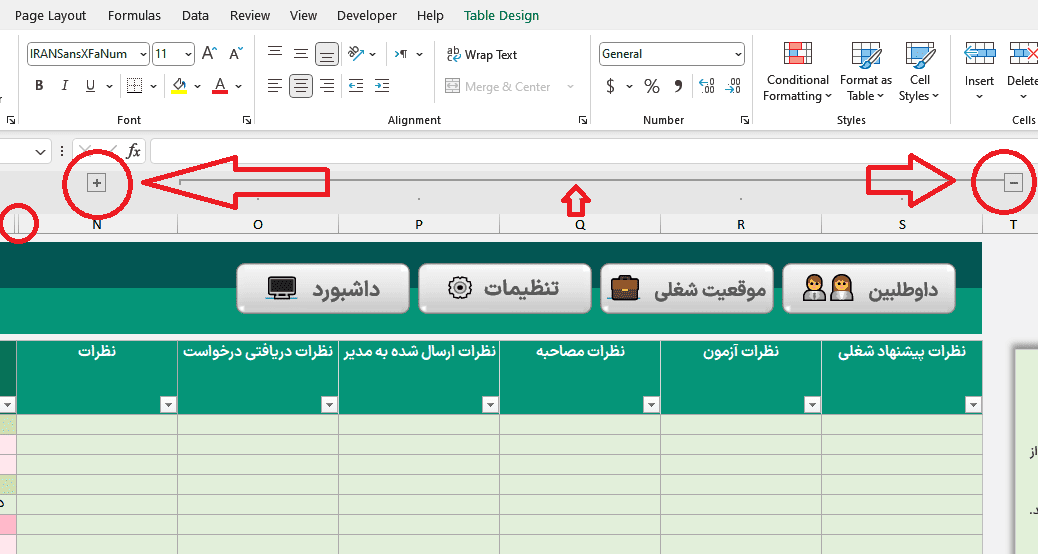This screenshot has width=1038, height=554.
Task: Open Number format dialog launcher
Action: click(x=745, y=120)
